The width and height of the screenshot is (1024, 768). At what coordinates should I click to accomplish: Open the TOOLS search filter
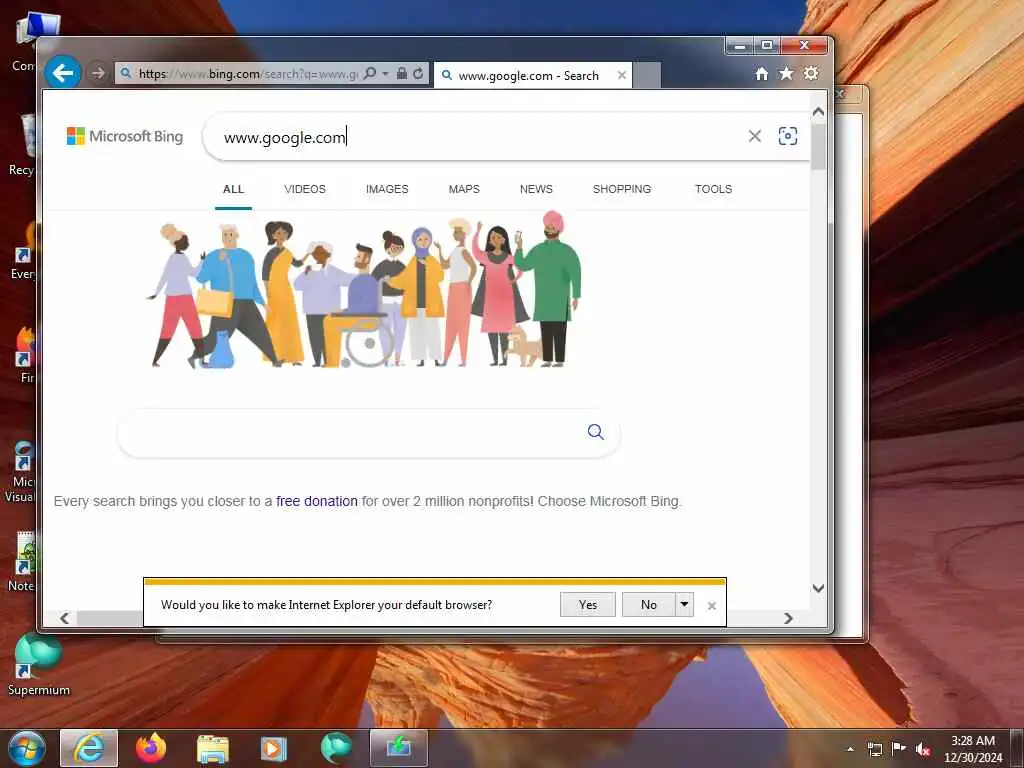[713, 189]
